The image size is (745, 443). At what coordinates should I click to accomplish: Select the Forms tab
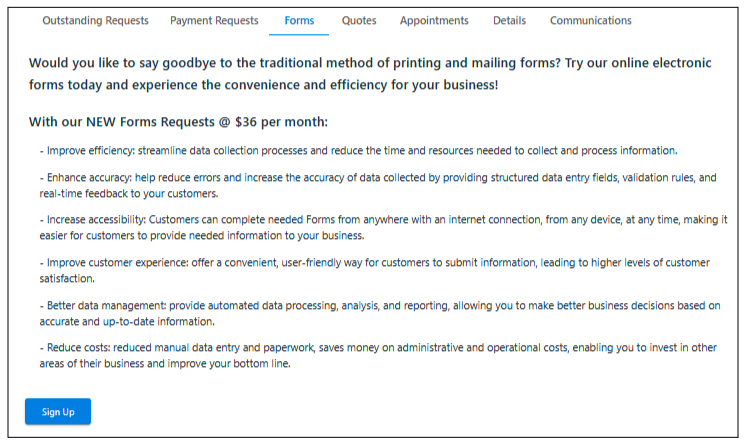[x=299, y=21]
